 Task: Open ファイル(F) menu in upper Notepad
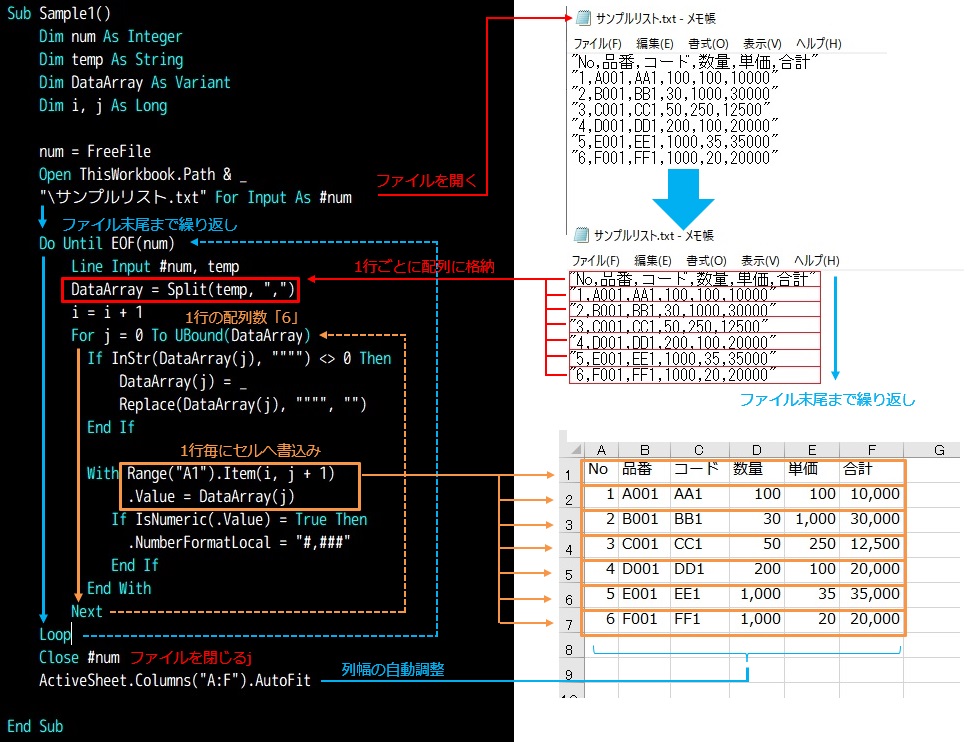(x=598, y=43)
